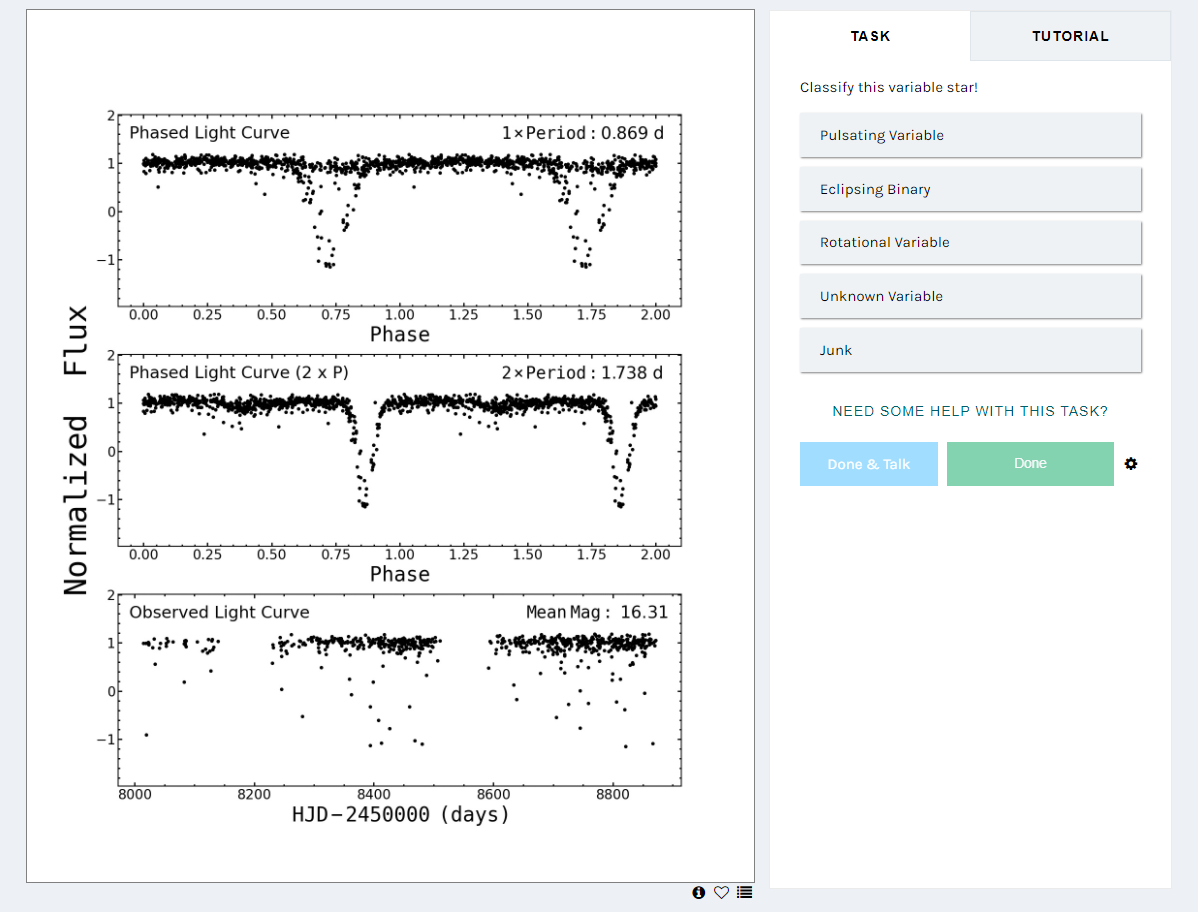
Task: Click the 'Phased Light Curve (2 x P)' plot title
Action: click(238, 373)
